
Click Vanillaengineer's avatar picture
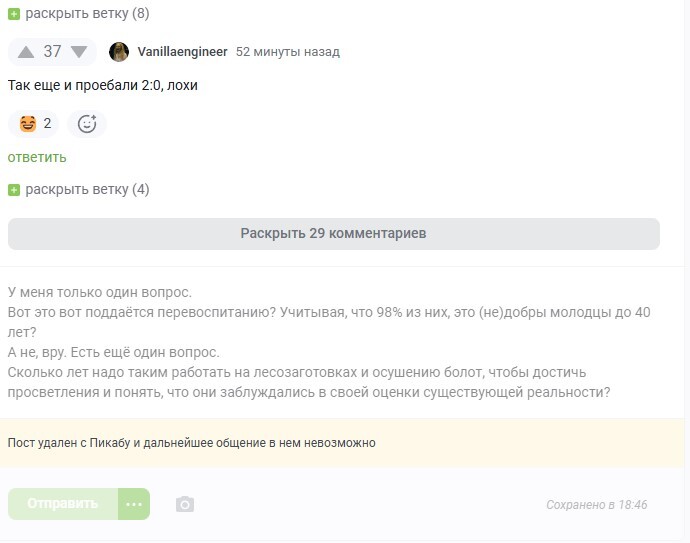pyautogui.click(x=119, y=52)
